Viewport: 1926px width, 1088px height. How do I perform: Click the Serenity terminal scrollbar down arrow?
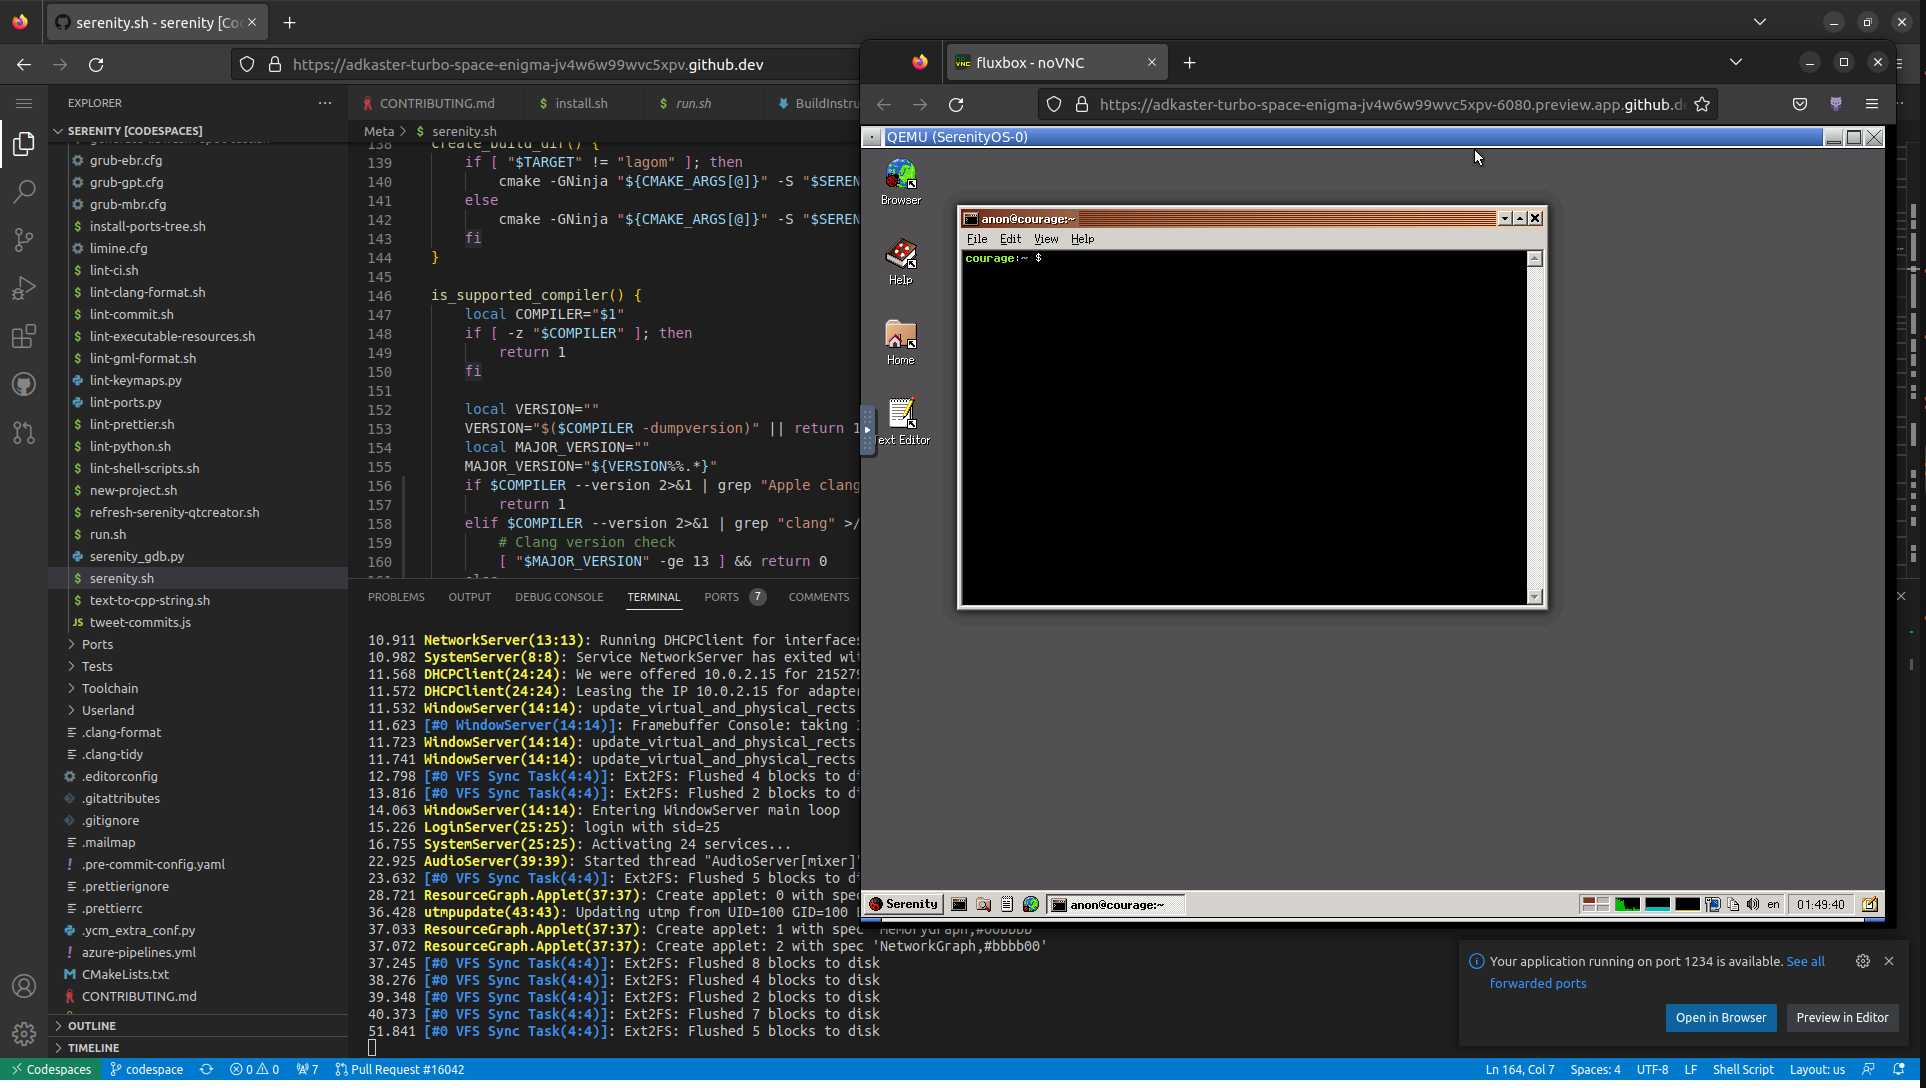click(x=1535, y=597)
